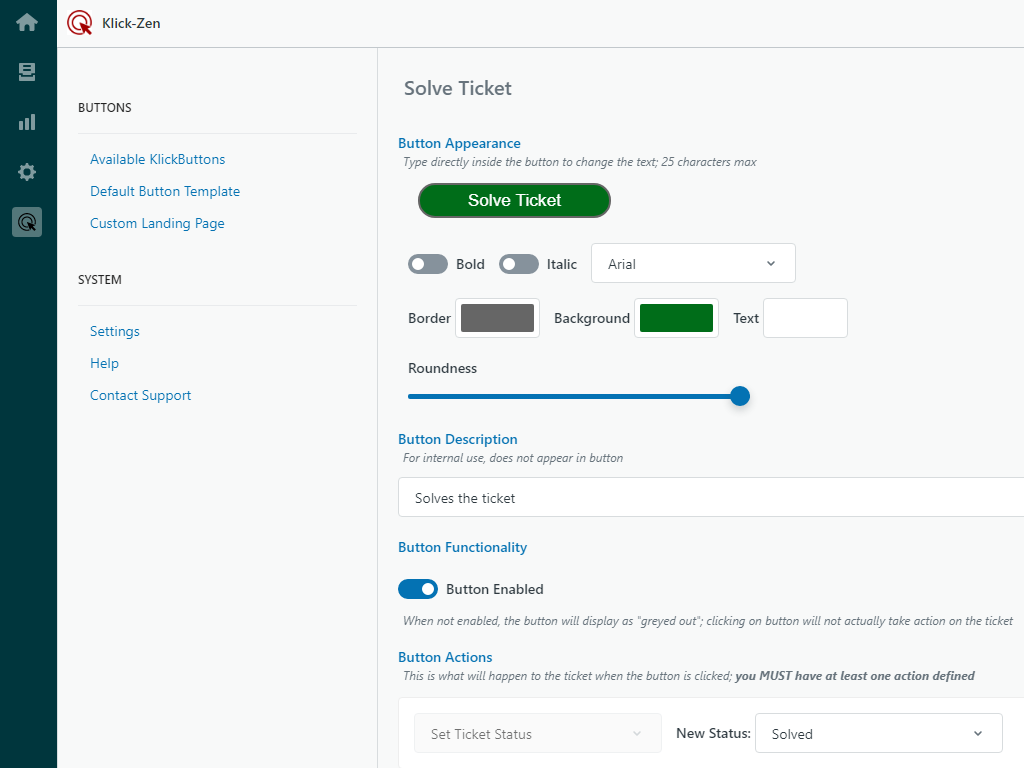Open the Admin gear icon
Screen dimensions: 1024x768
point(27,172)
